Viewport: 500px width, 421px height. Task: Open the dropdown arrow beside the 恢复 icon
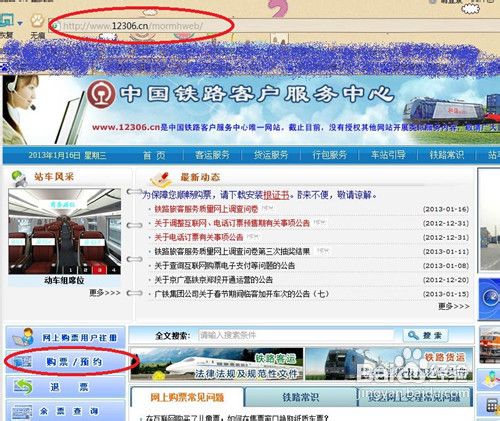click(20, 23)
